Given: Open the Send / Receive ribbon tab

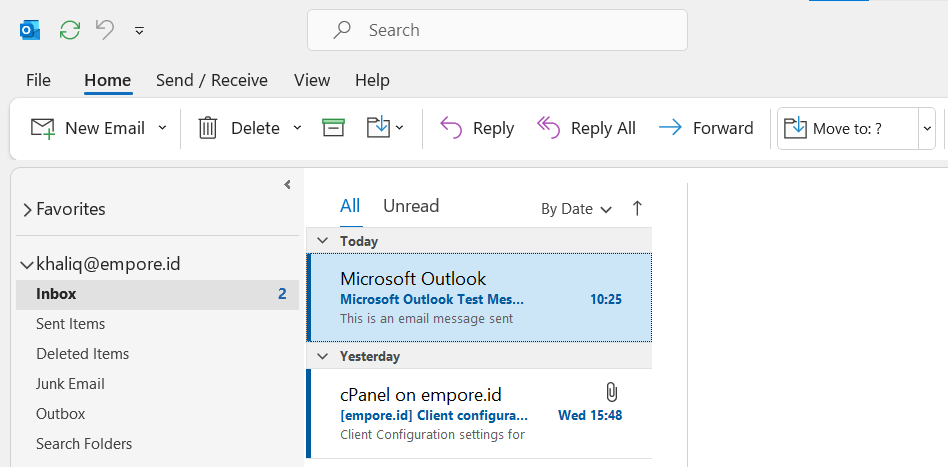Looking at the screenshot, I should (212, 80).
